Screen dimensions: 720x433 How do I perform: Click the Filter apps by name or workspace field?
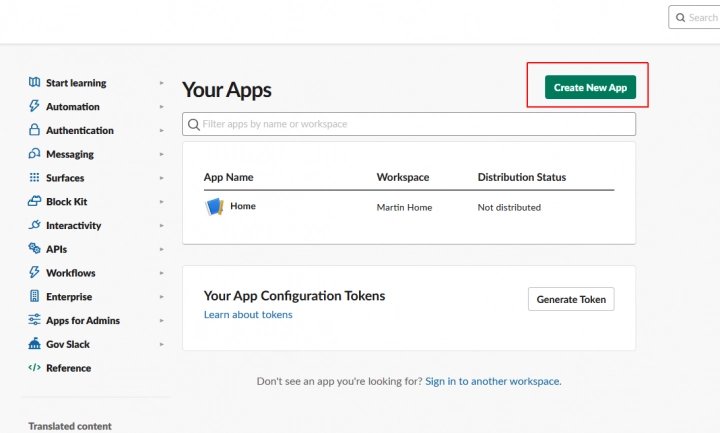click(x=409, y=124)
